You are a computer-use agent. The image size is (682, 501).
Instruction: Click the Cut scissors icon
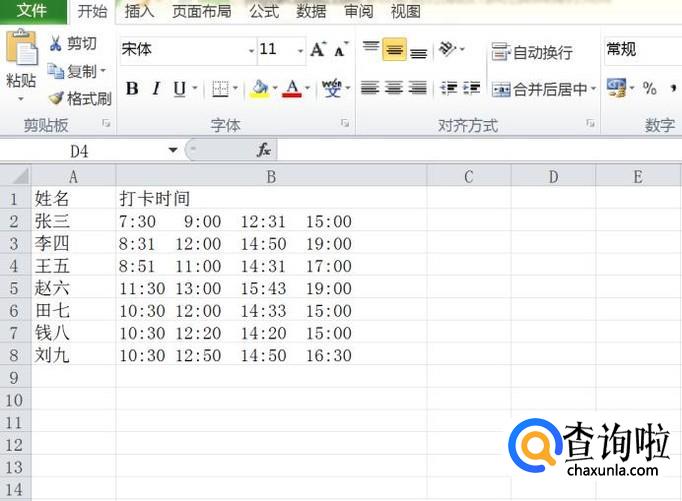pos(56,44)
